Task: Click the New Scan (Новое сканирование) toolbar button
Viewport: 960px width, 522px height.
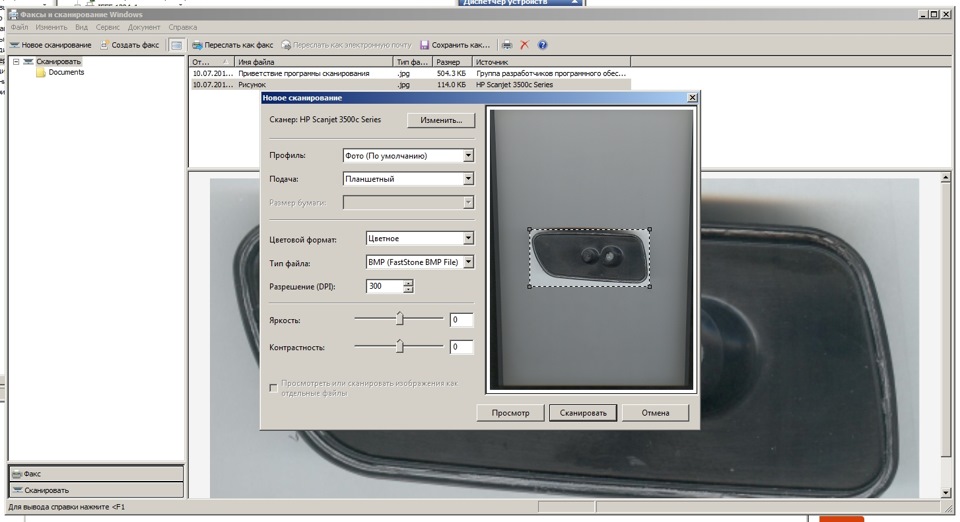Action: click(x=51, y=45)
